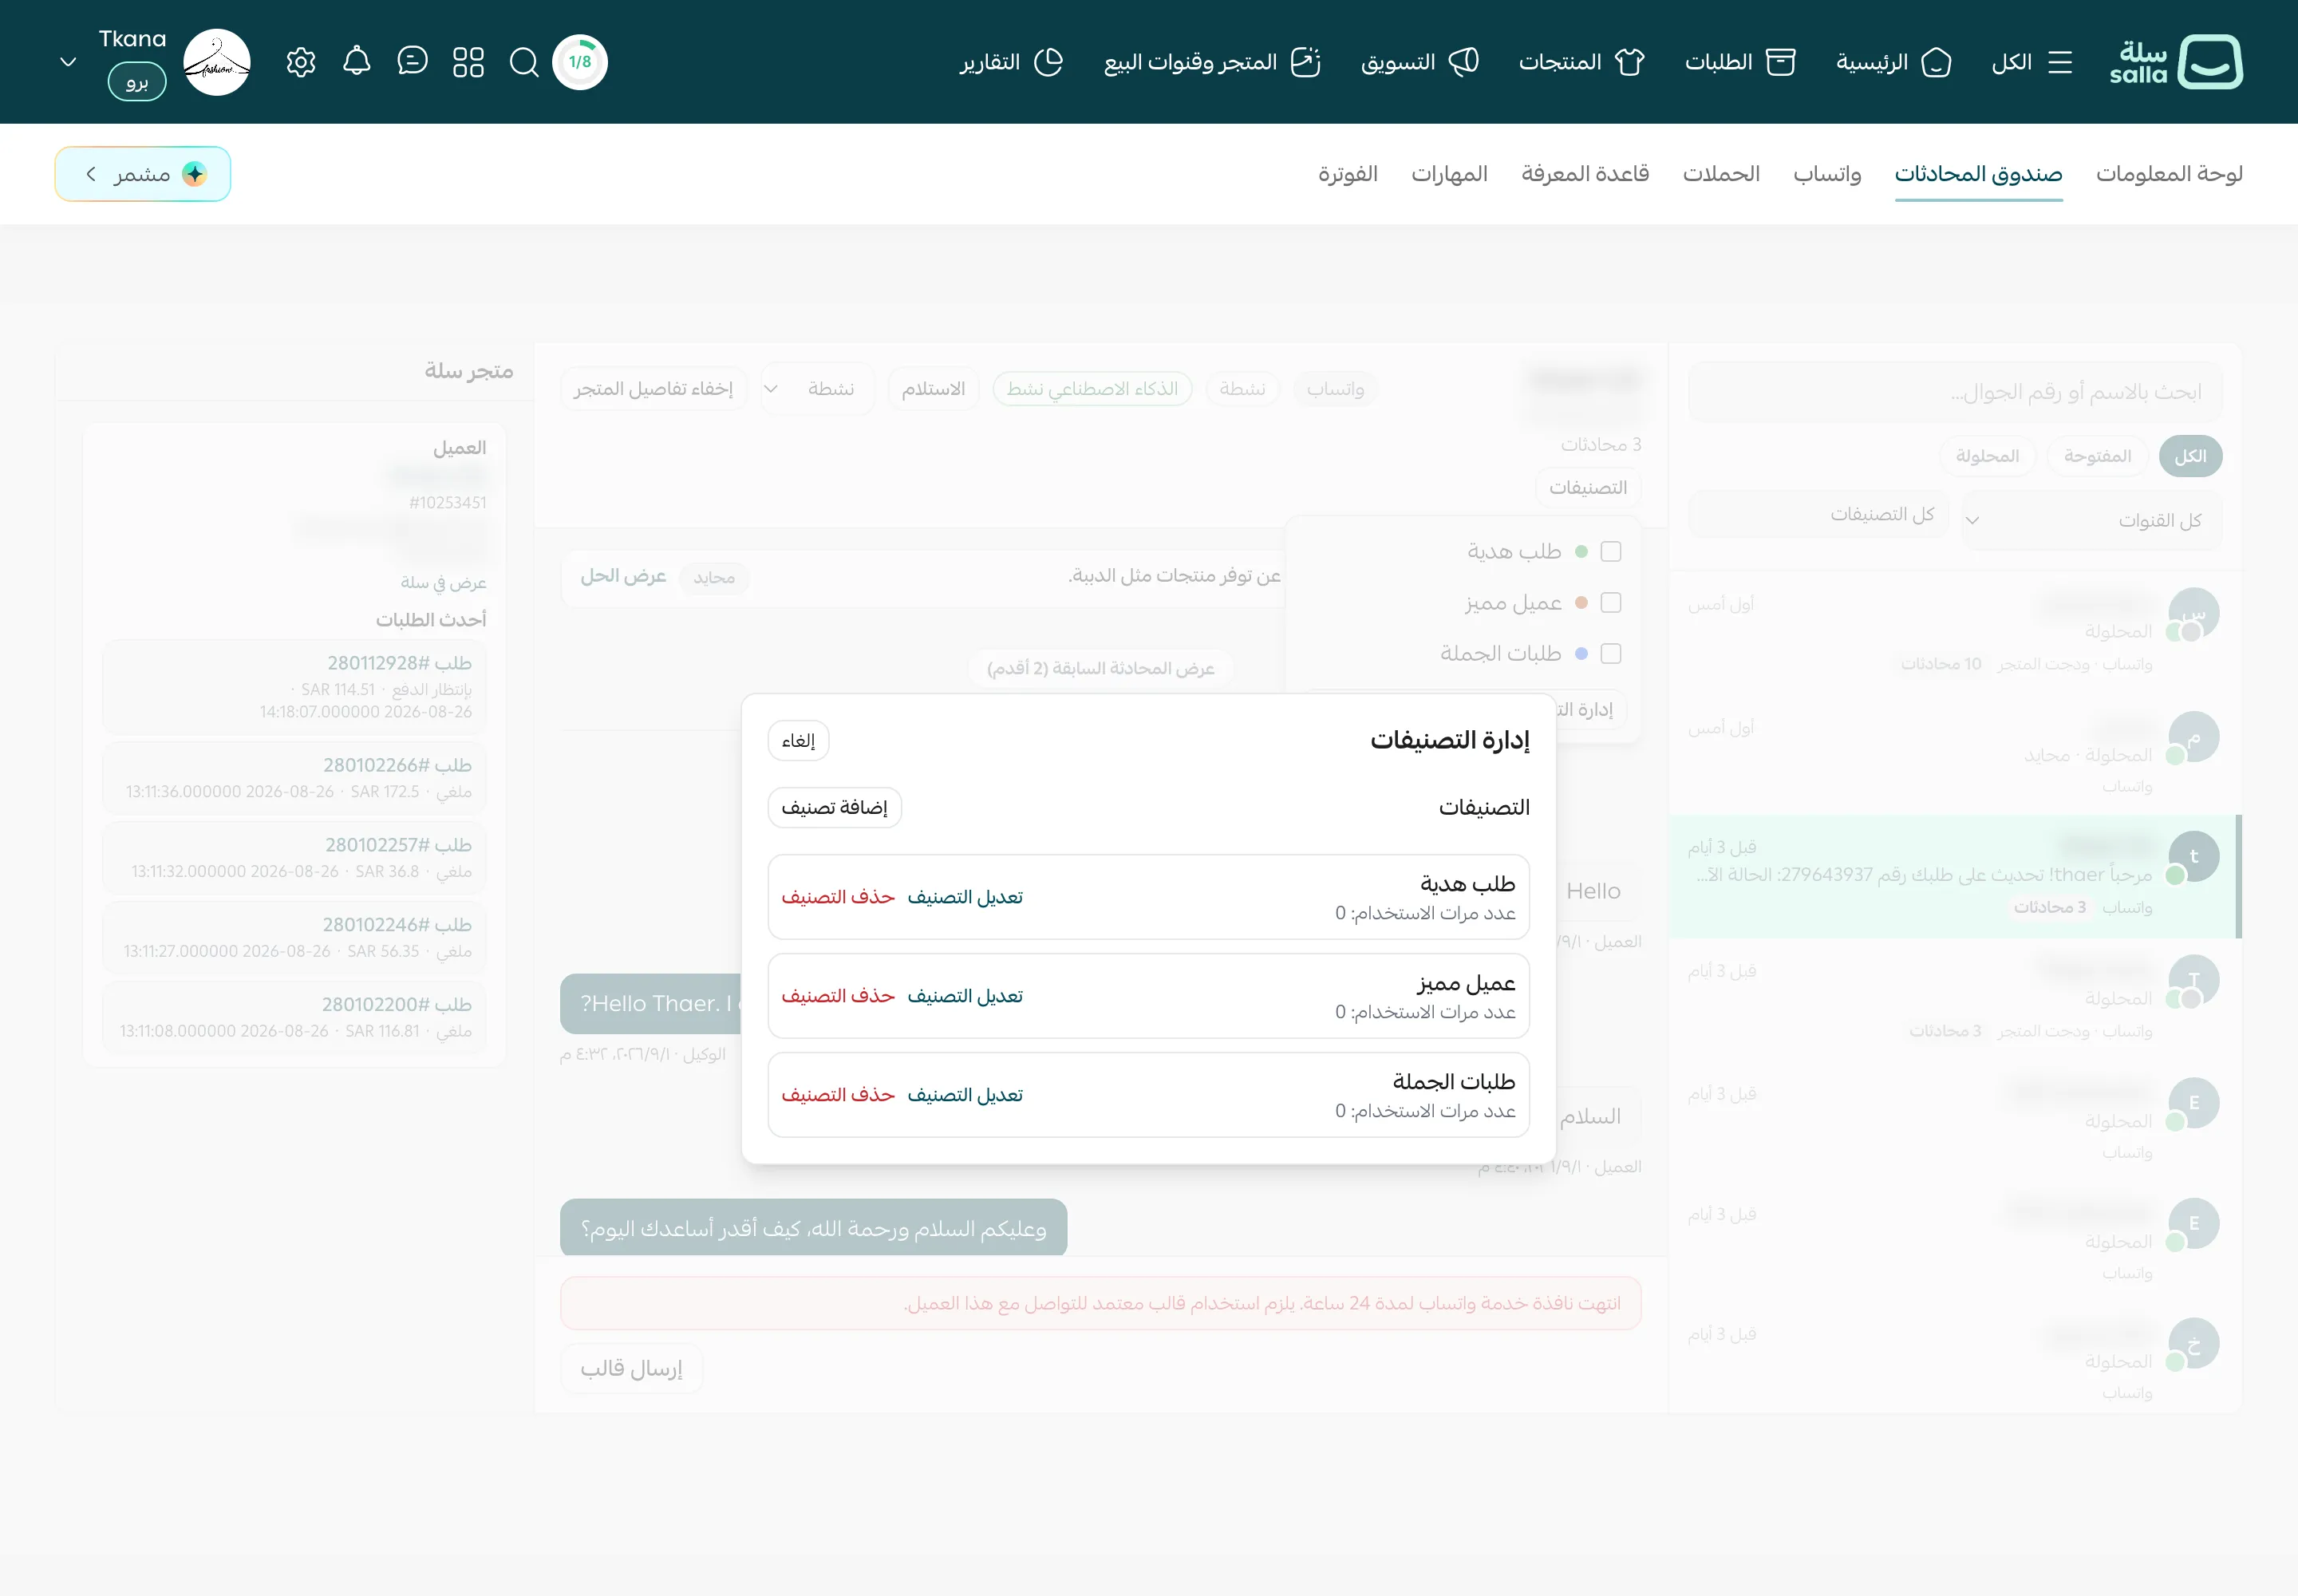The height and width of the screenshot is (1596, 2298).
Task: Check the عميل مميز checkbox
Action: pos(1610,602)
